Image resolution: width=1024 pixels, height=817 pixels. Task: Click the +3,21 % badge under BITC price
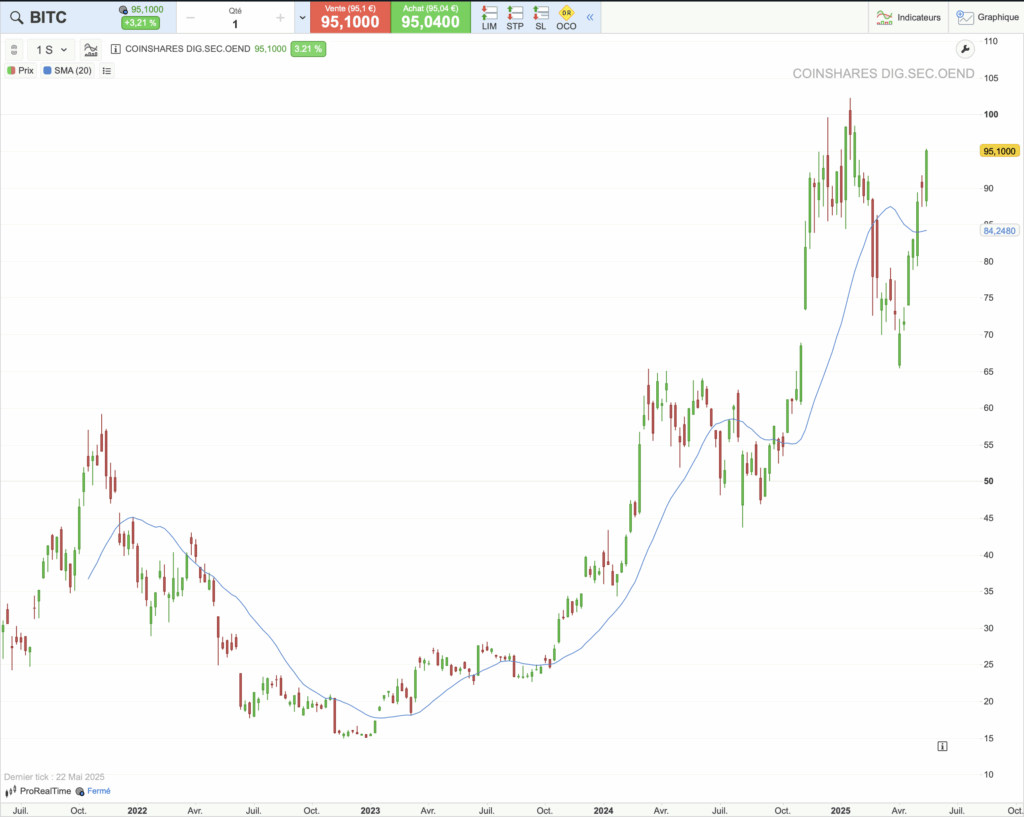(140, 23)
